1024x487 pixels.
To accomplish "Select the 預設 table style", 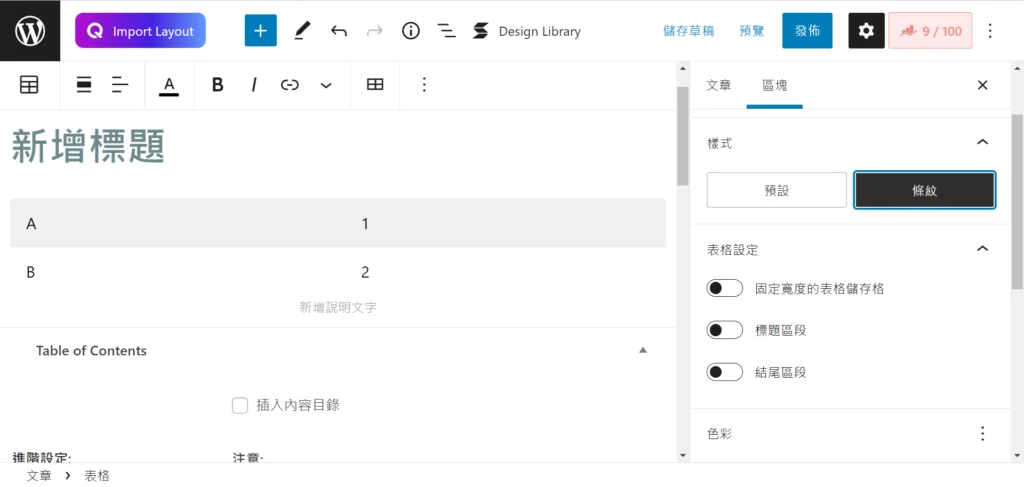I will click(776, 190).
